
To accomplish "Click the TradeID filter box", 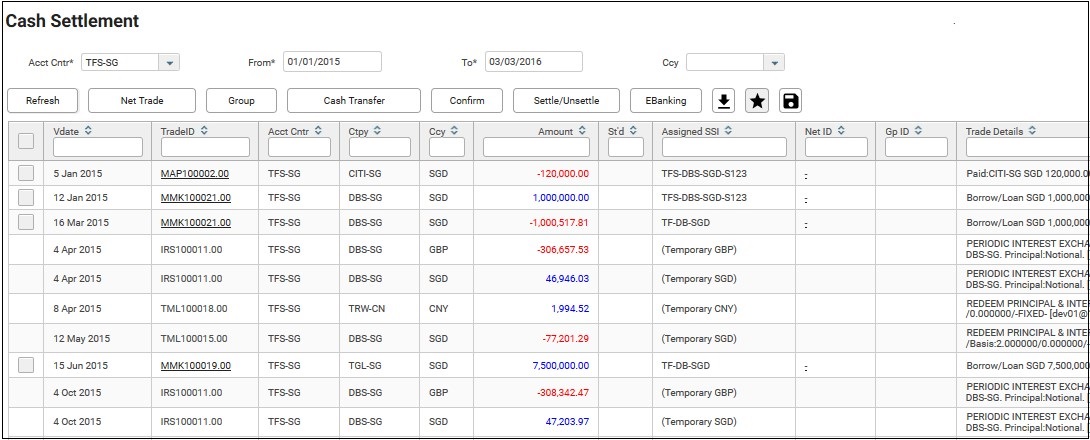I will pyautogui.click(x=204, y=147).
